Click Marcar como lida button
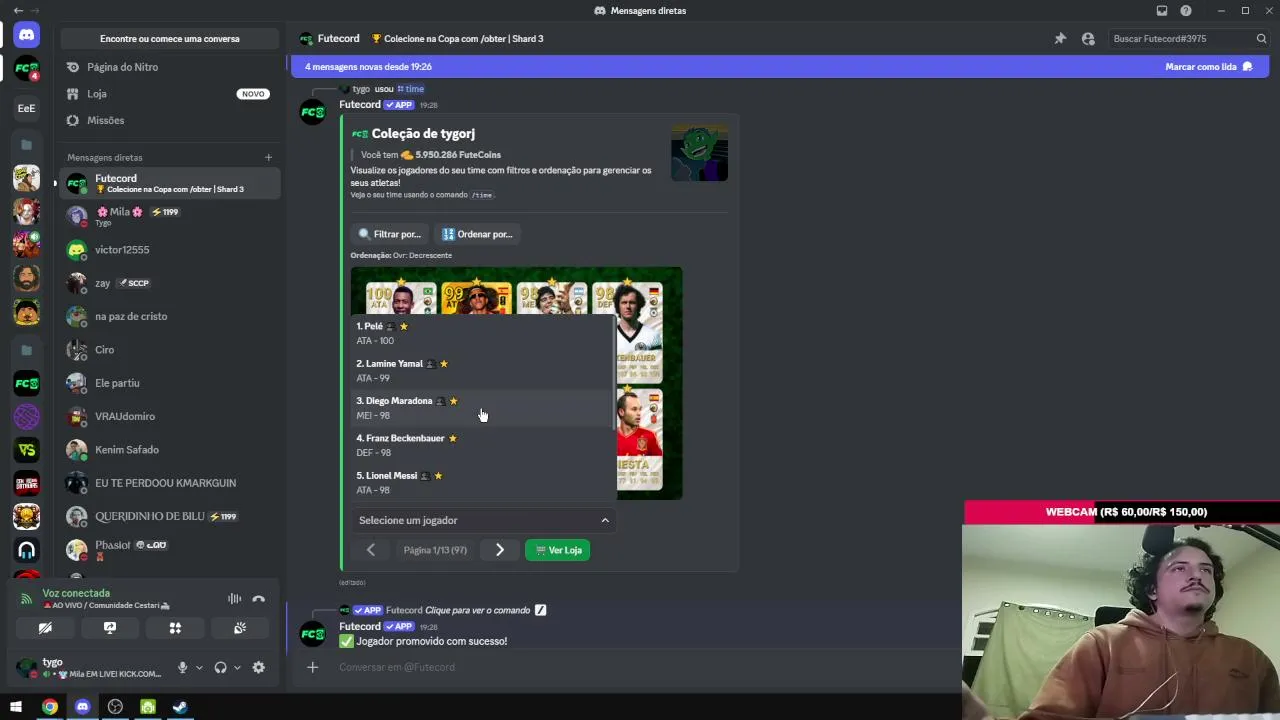Viewport: 1280px width, 720px height. (x=1209, y=67)
